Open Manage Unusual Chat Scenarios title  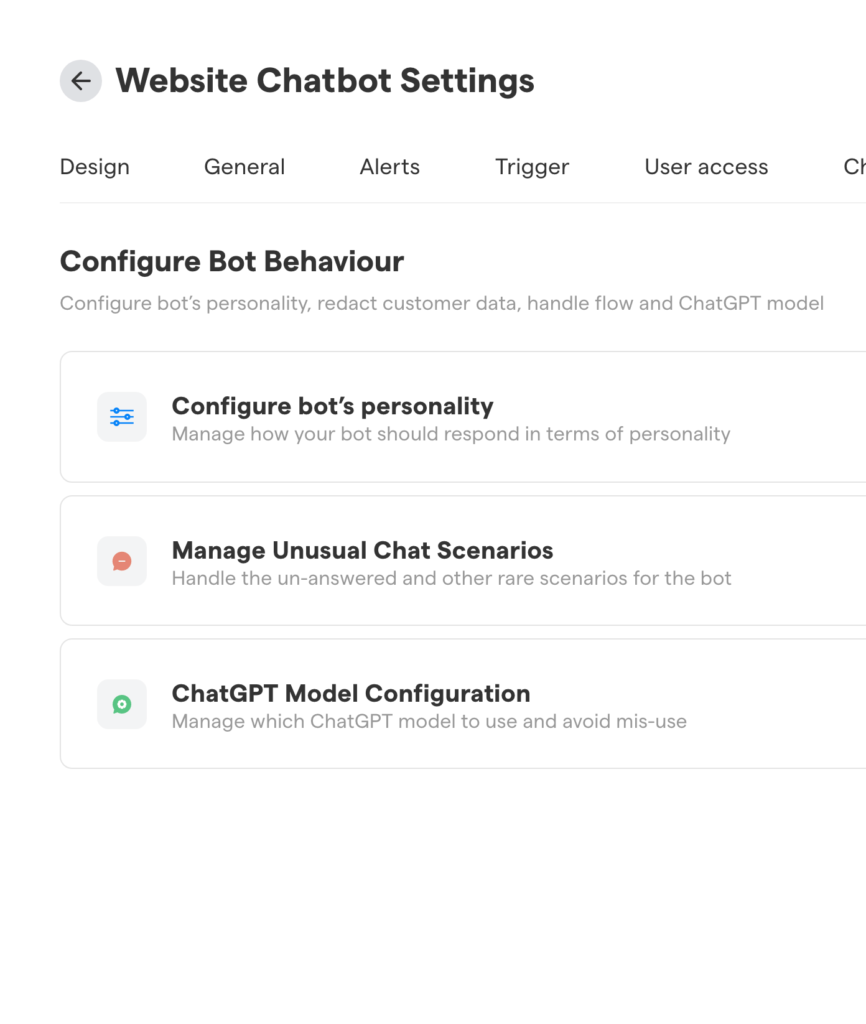point(362,550)
